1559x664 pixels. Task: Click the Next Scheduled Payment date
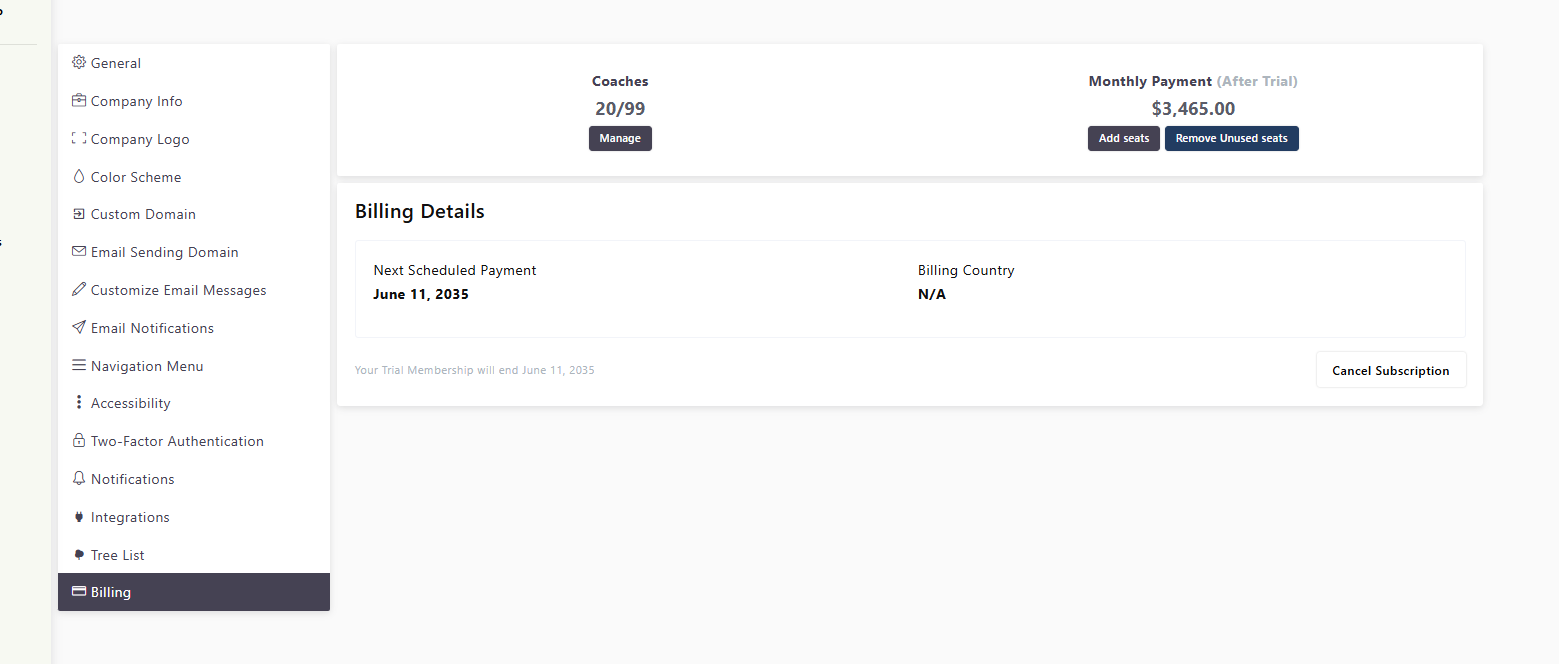pyautogui.click(x=421, y=294)
